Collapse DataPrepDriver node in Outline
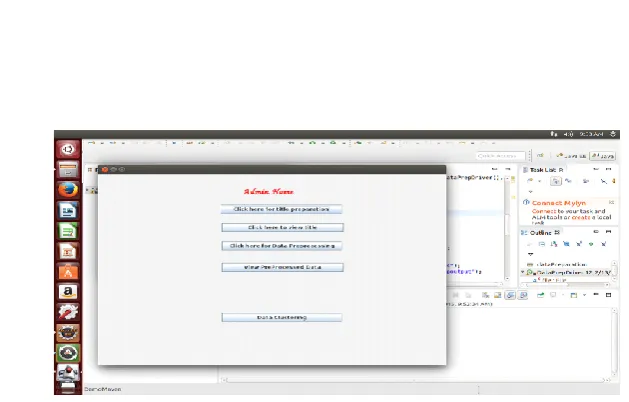 tap(523, 272)
